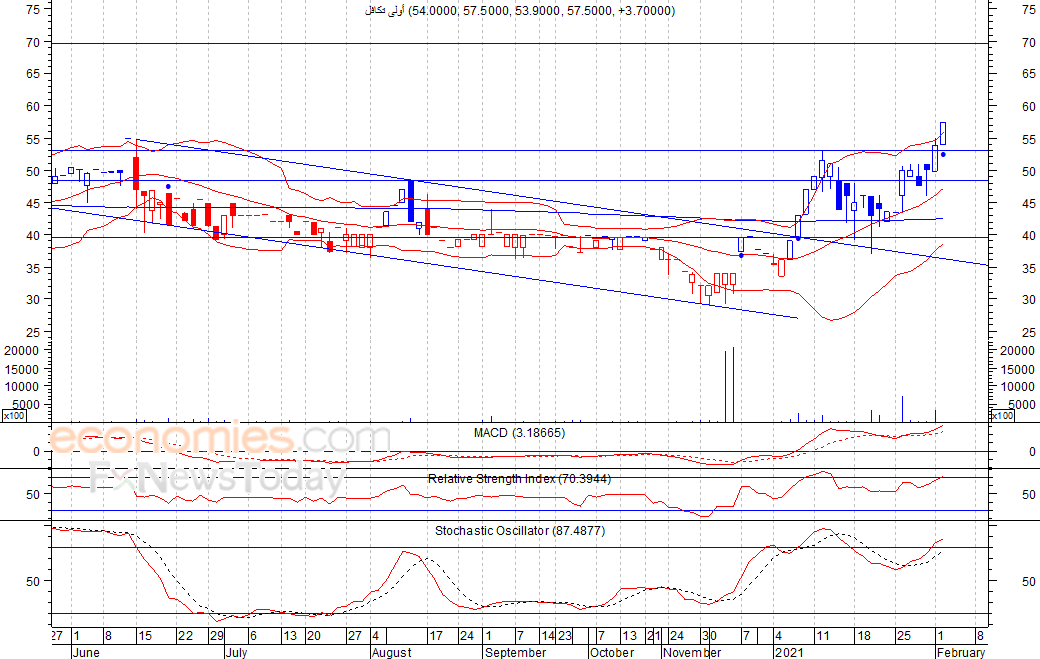Click the 10000 volume label on left axis
The image size is (1040, 659).
click(22, 387)
